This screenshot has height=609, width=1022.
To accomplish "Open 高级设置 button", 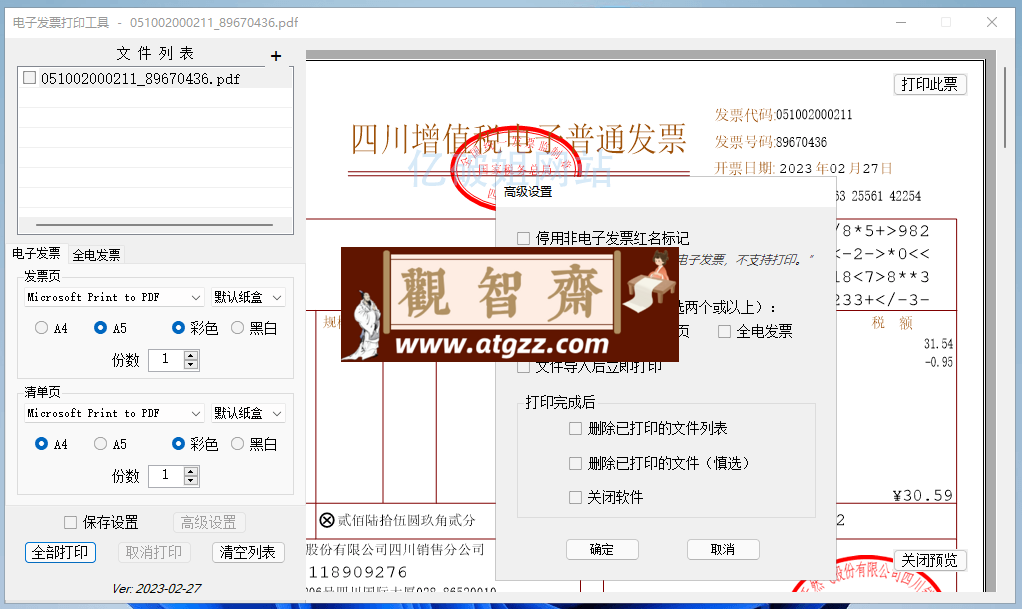I will 209,522.
